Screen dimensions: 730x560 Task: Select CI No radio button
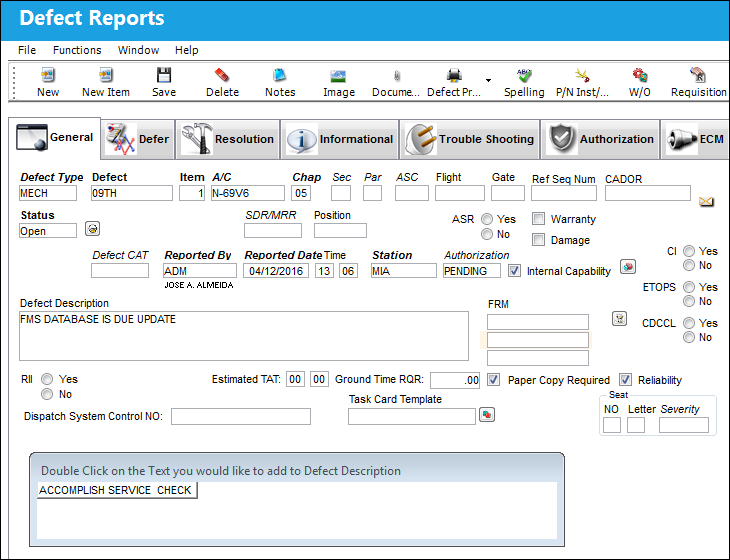[x=689, y=265]
